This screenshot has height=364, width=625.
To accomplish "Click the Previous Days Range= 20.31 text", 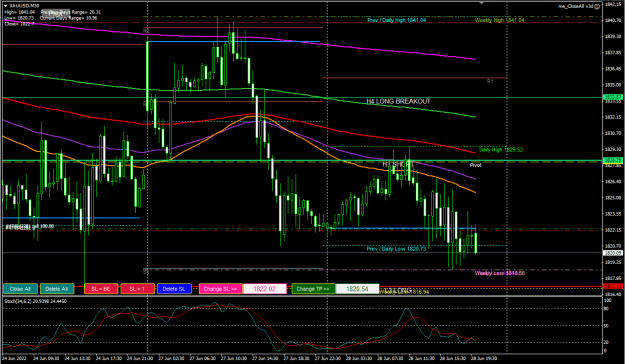I will click(71, 12).
